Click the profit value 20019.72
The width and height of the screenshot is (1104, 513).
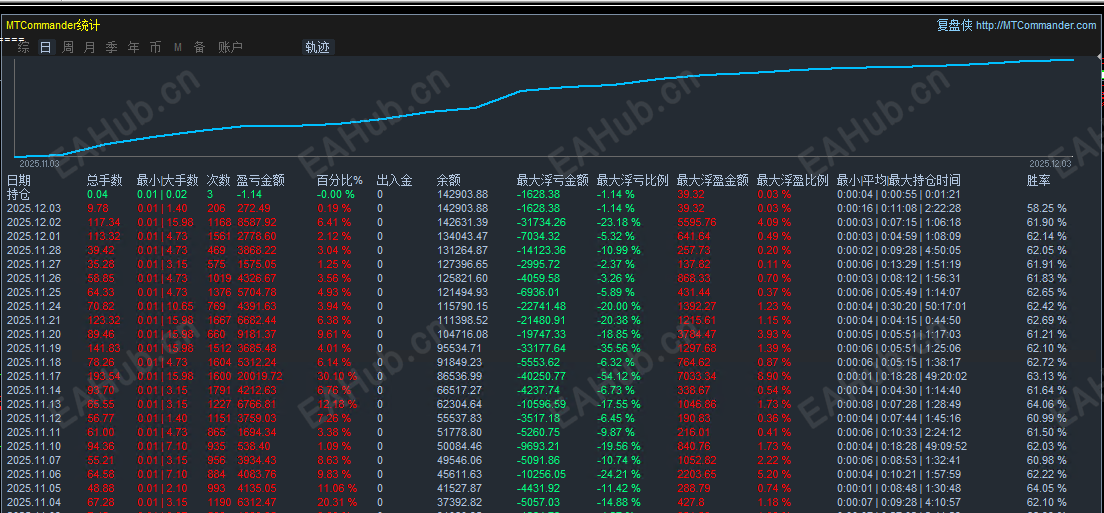pos(259,376)
